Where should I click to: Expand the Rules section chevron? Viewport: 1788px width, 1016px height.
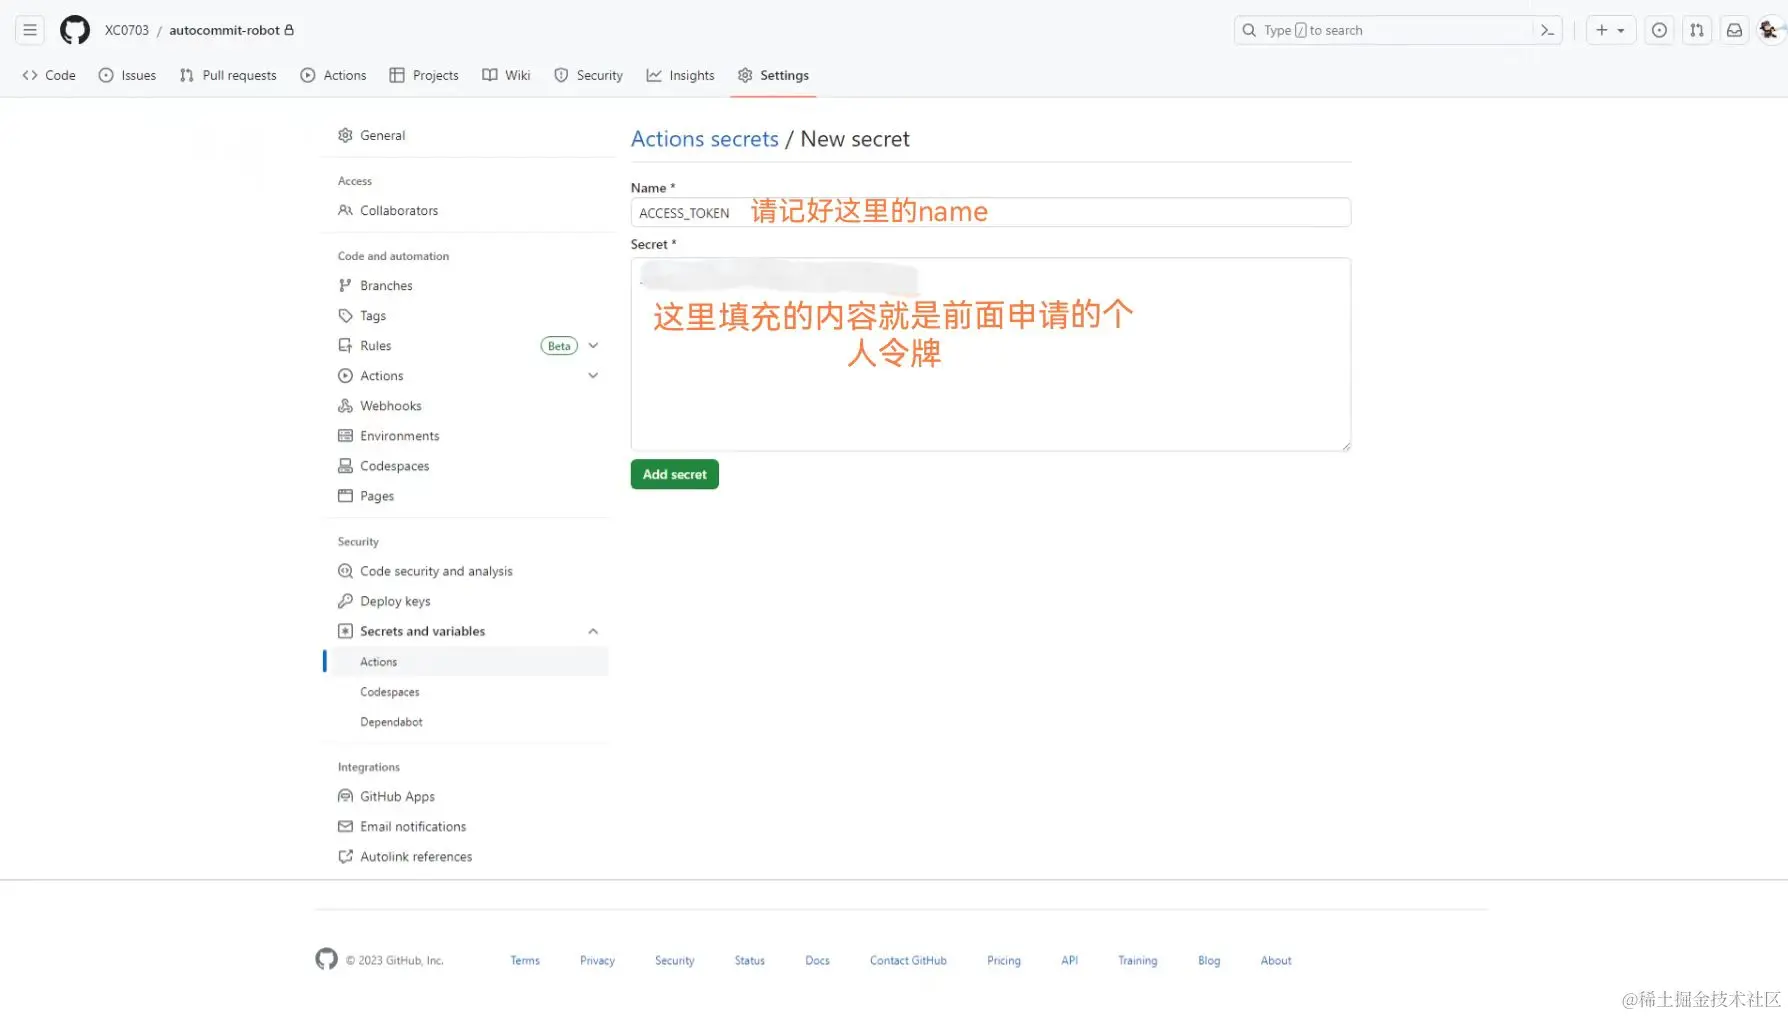point(593,345)
